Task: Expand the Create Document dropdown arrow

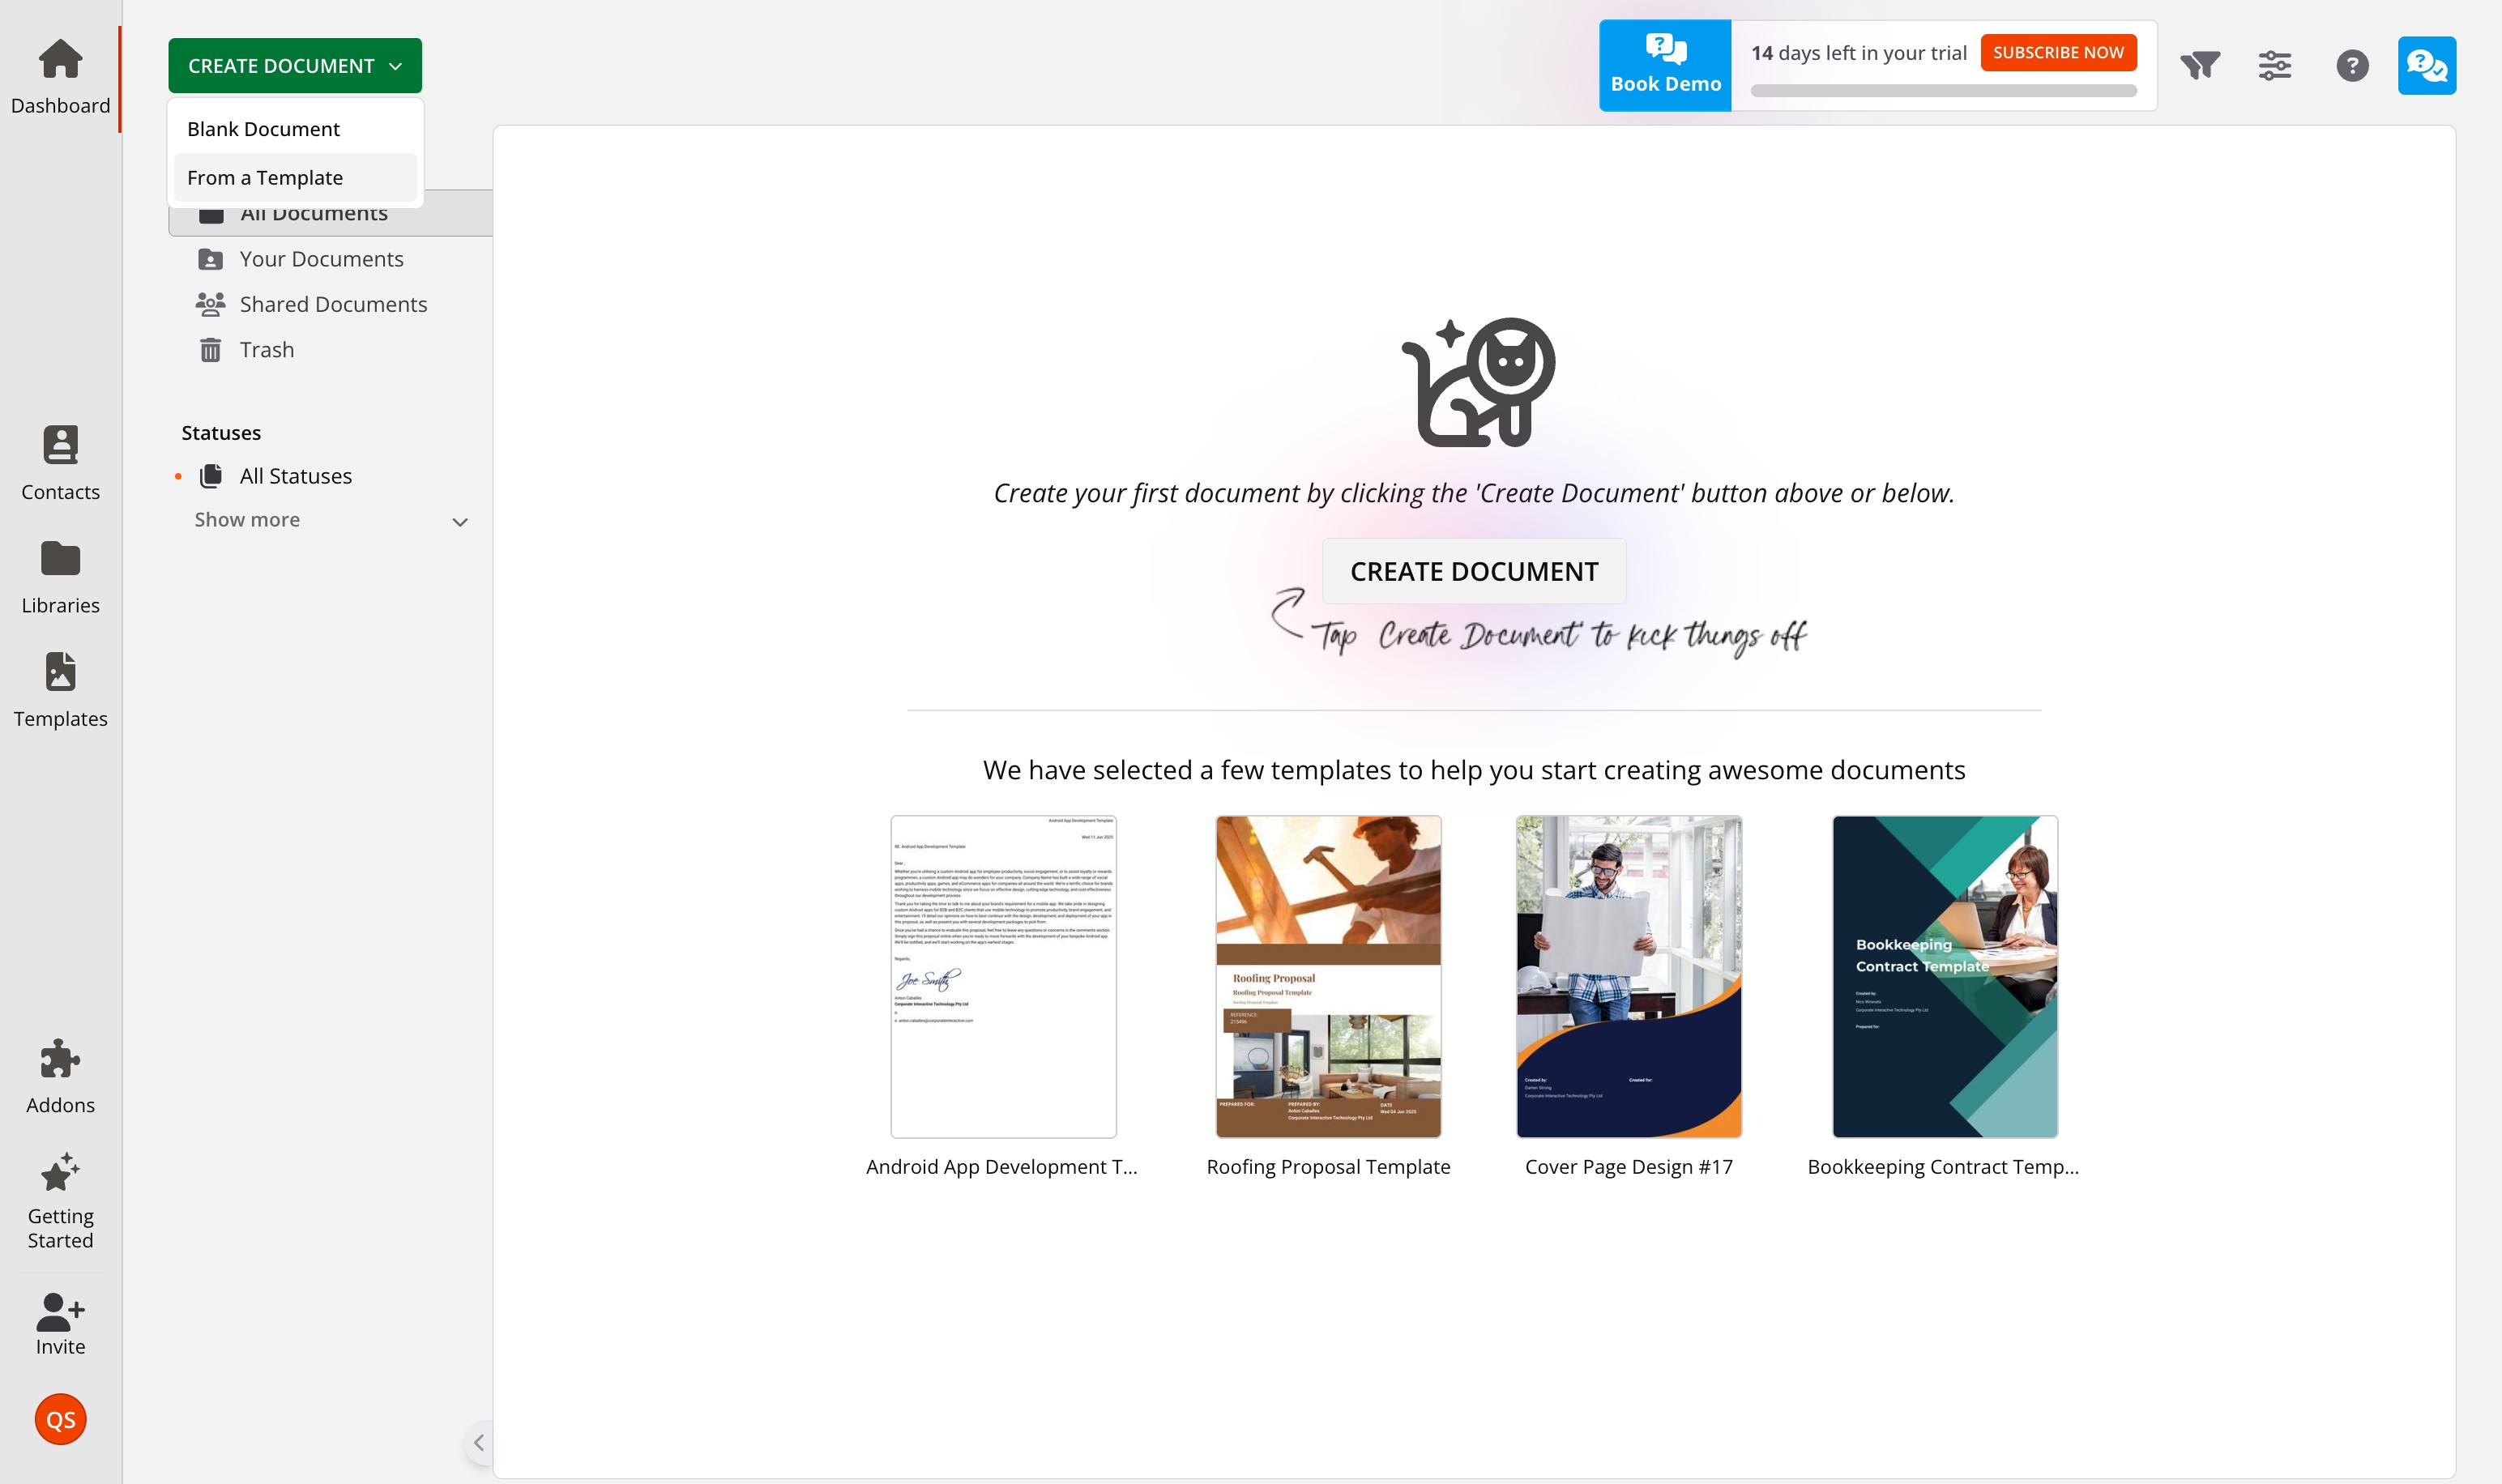Action: [x=396, y=66]
